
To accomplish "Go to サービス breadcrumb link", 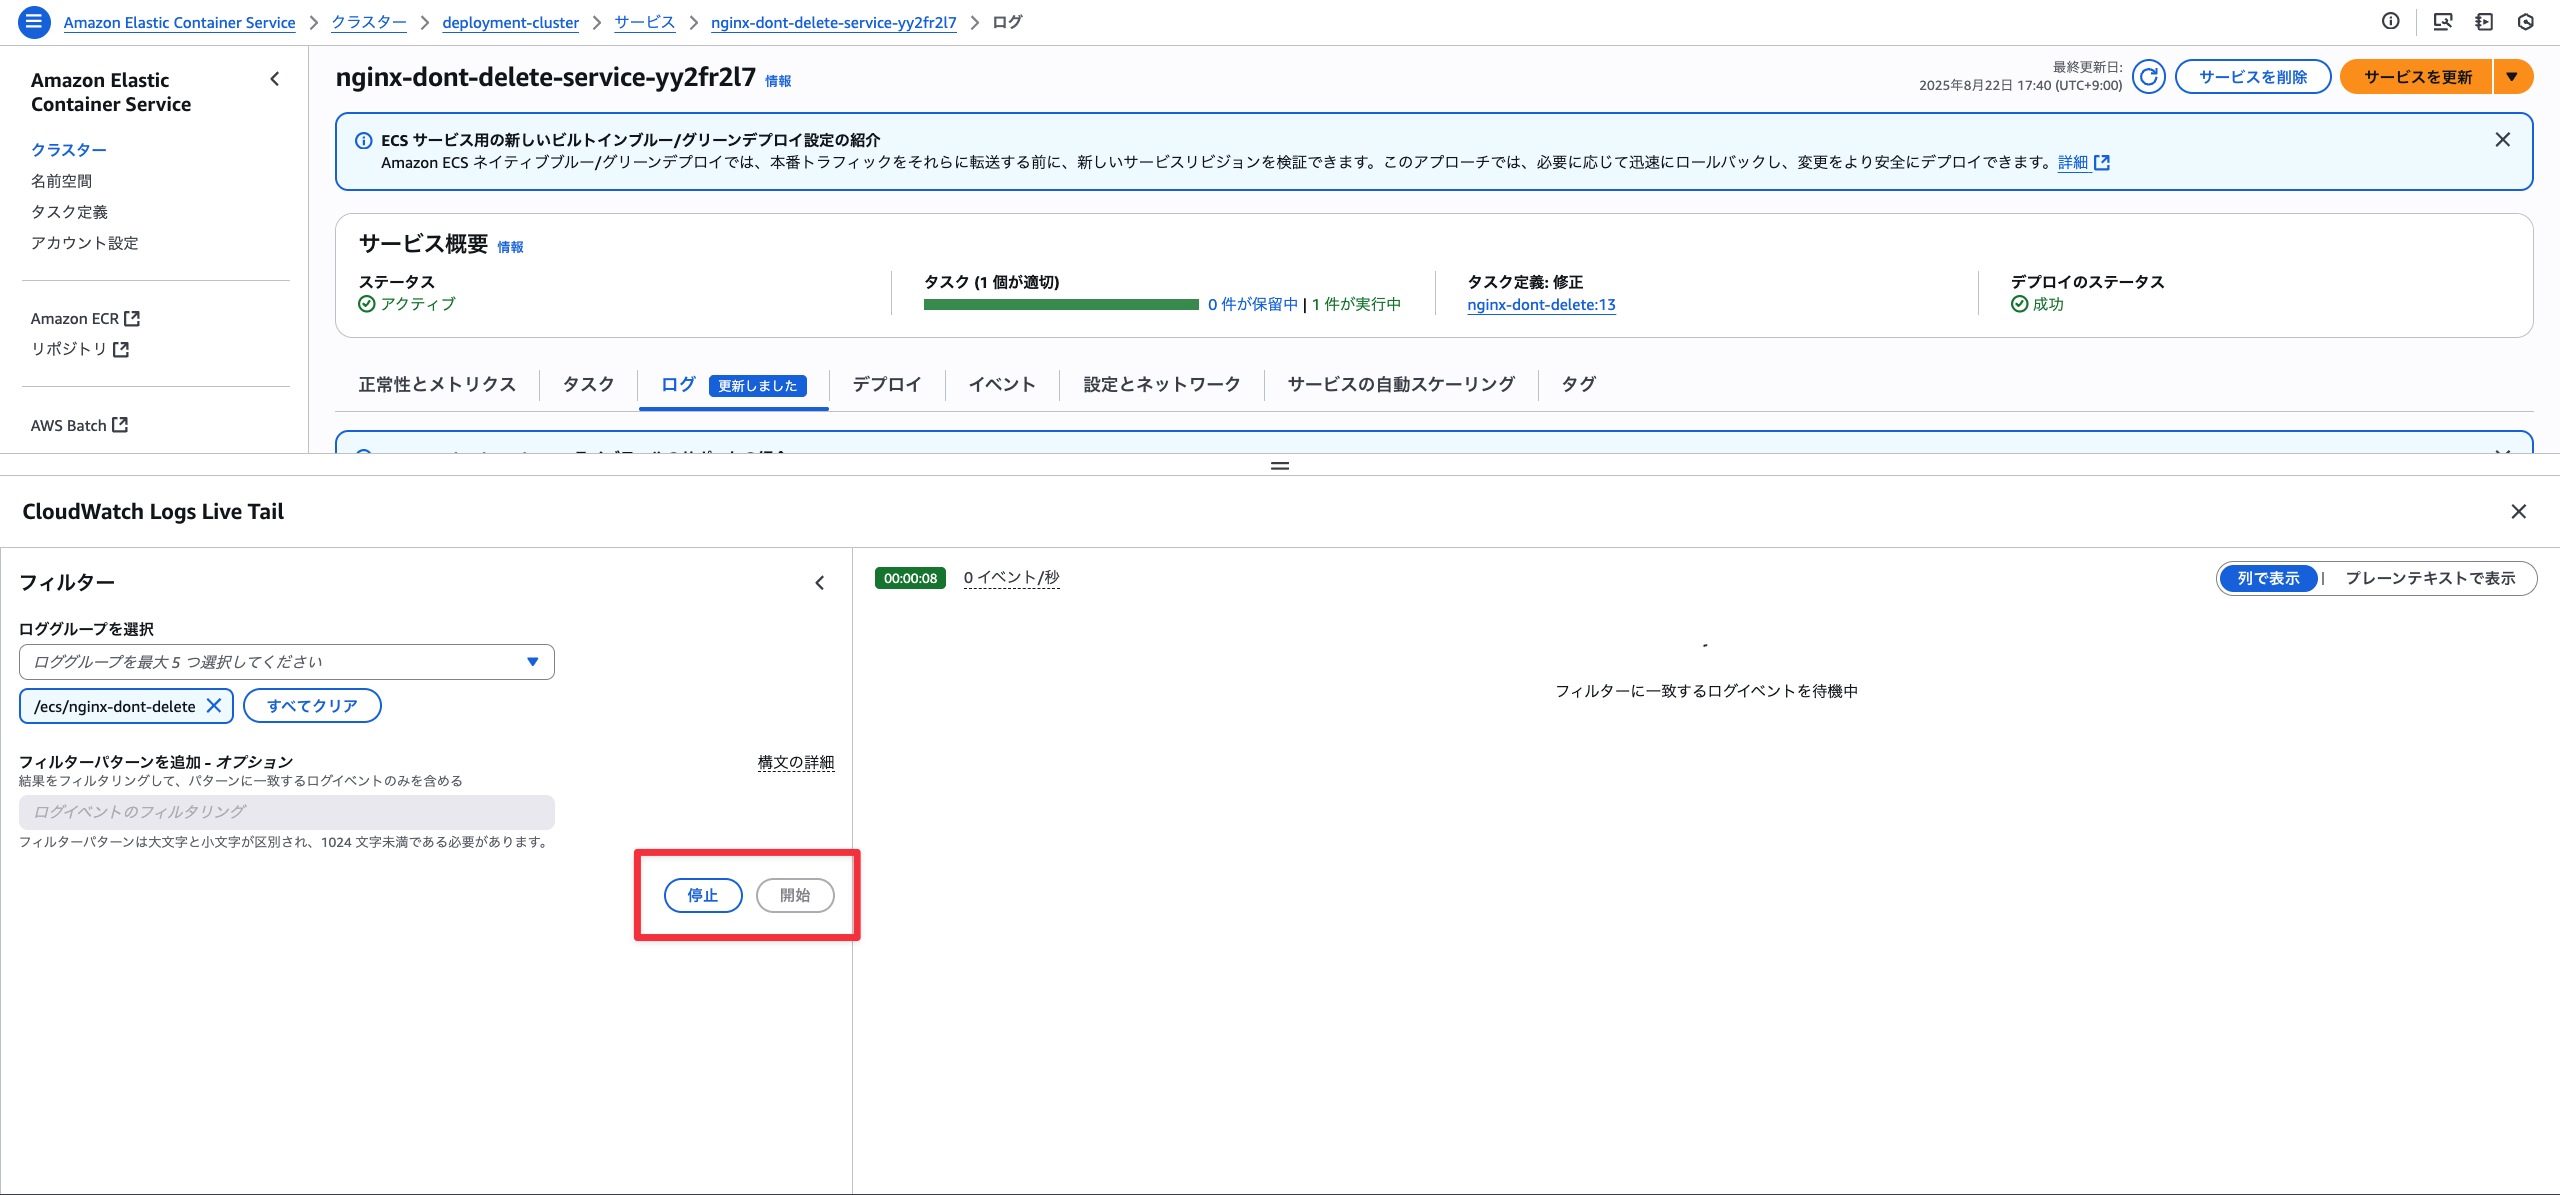I will coord(645,23).
